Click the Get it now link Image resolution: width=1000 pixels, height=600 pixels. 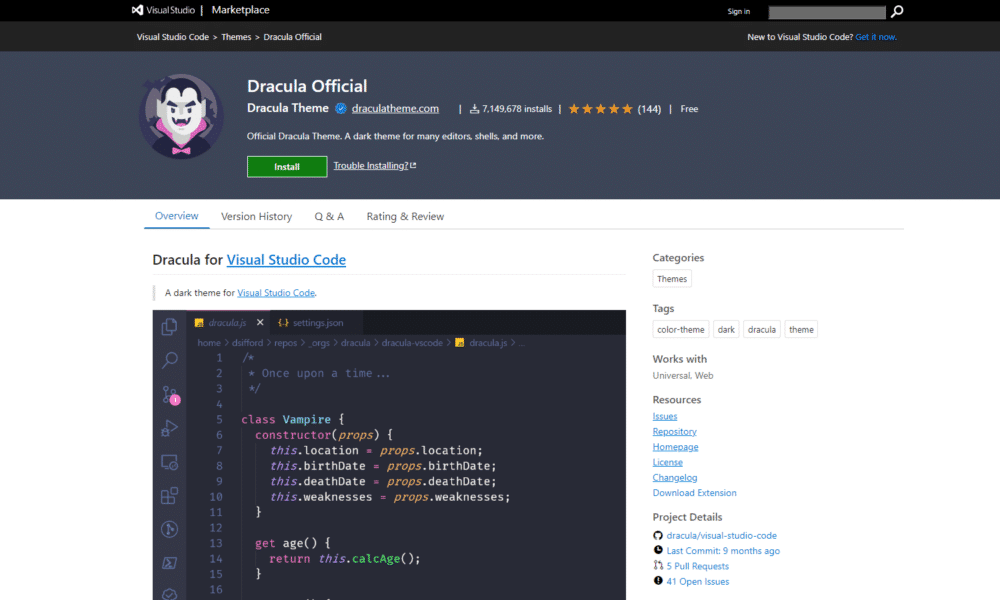pyautogui.click(x=876, y=37)
